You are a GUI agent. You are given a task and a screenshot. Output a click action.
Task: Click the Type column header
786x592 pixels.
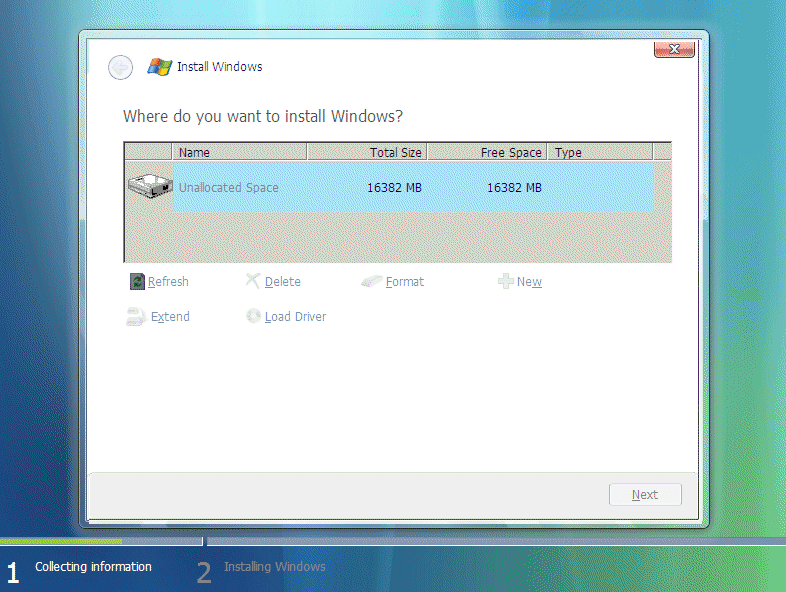point(600,153)
